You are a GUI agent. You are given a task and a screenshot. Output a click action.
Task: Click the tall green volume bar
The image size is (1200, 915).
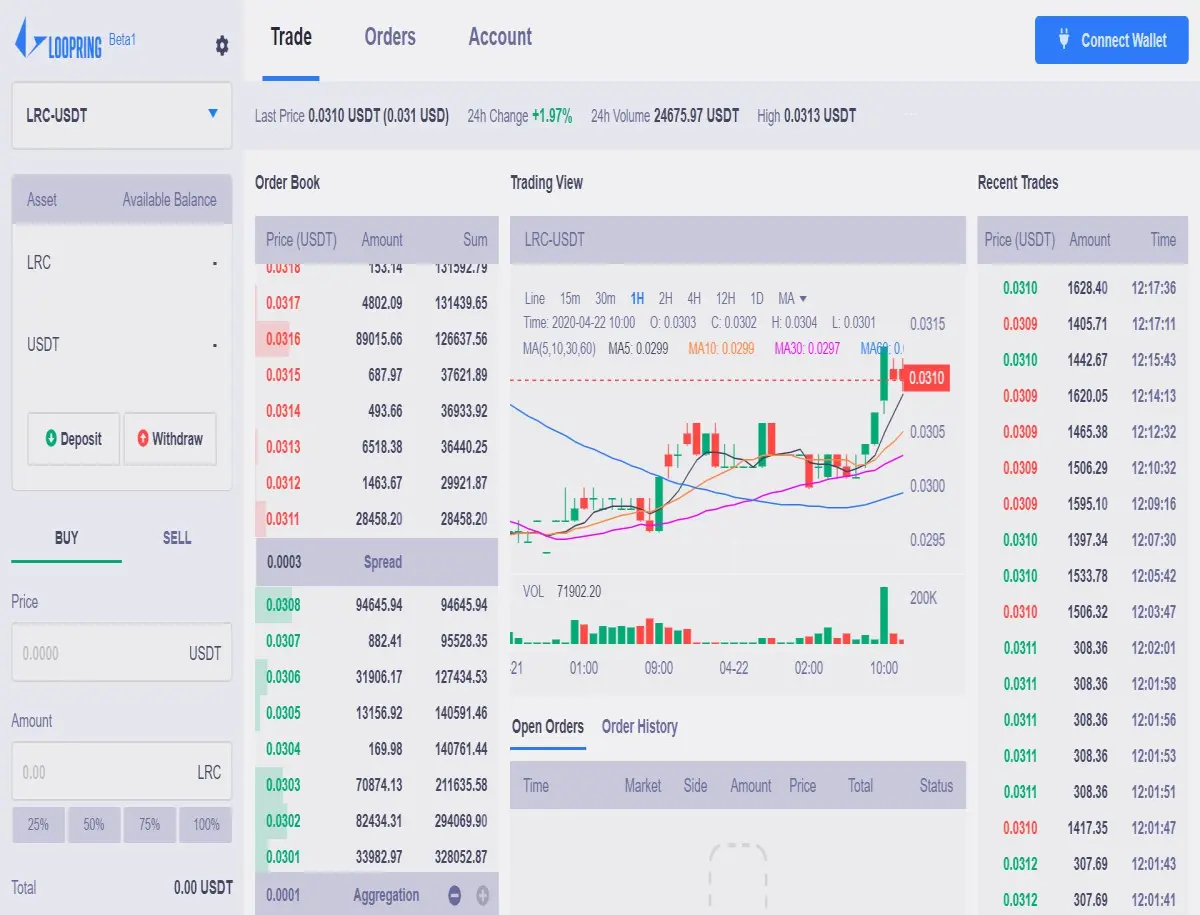coord(883,615)
